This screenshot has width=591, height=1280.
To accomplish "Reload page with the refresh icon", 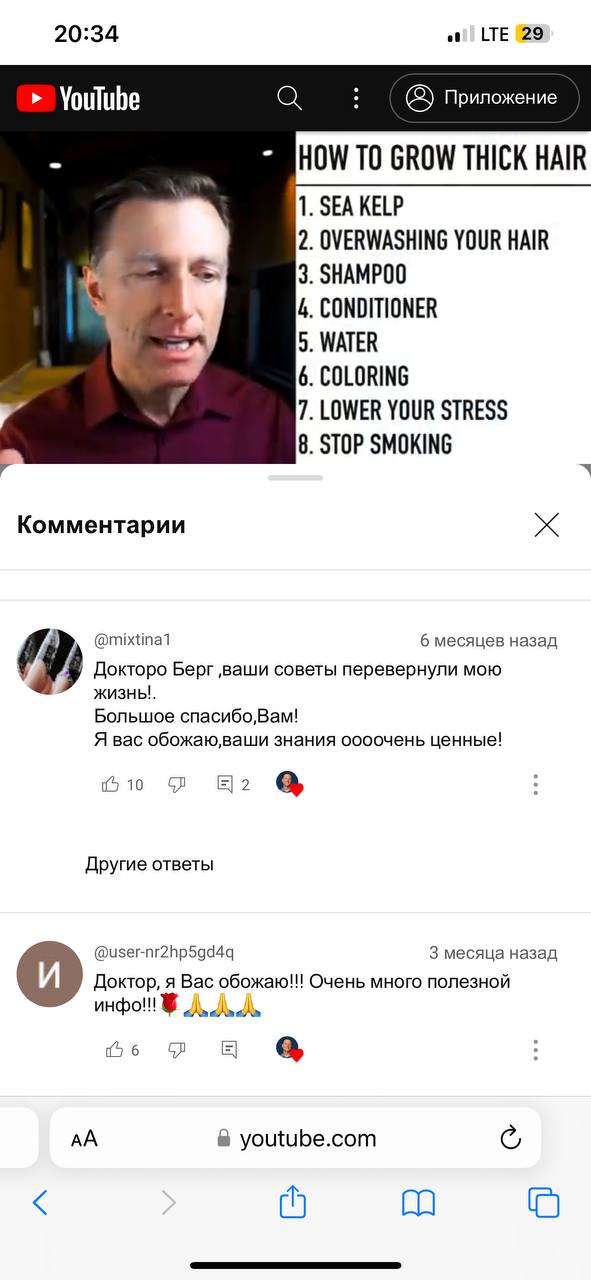I will click(510, 1138).
